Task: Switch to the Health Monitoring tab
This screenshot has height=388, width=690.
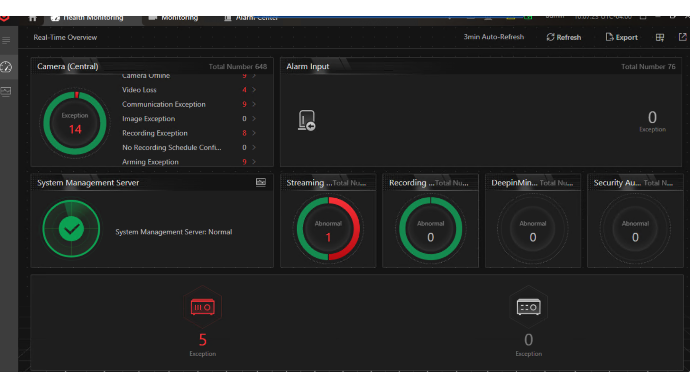Action: tap(87, 18)
